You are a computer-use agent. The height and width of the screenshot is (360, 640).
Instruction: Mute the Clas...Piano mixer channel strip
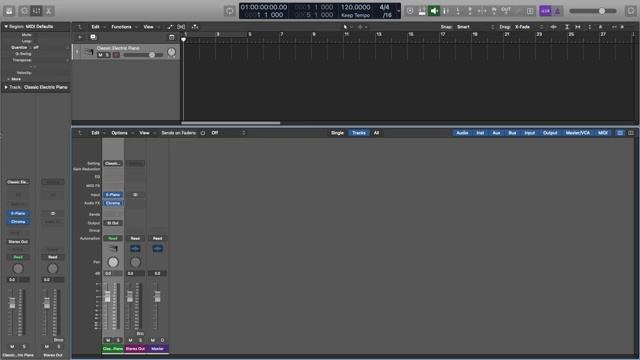click(x=108, y=340)
